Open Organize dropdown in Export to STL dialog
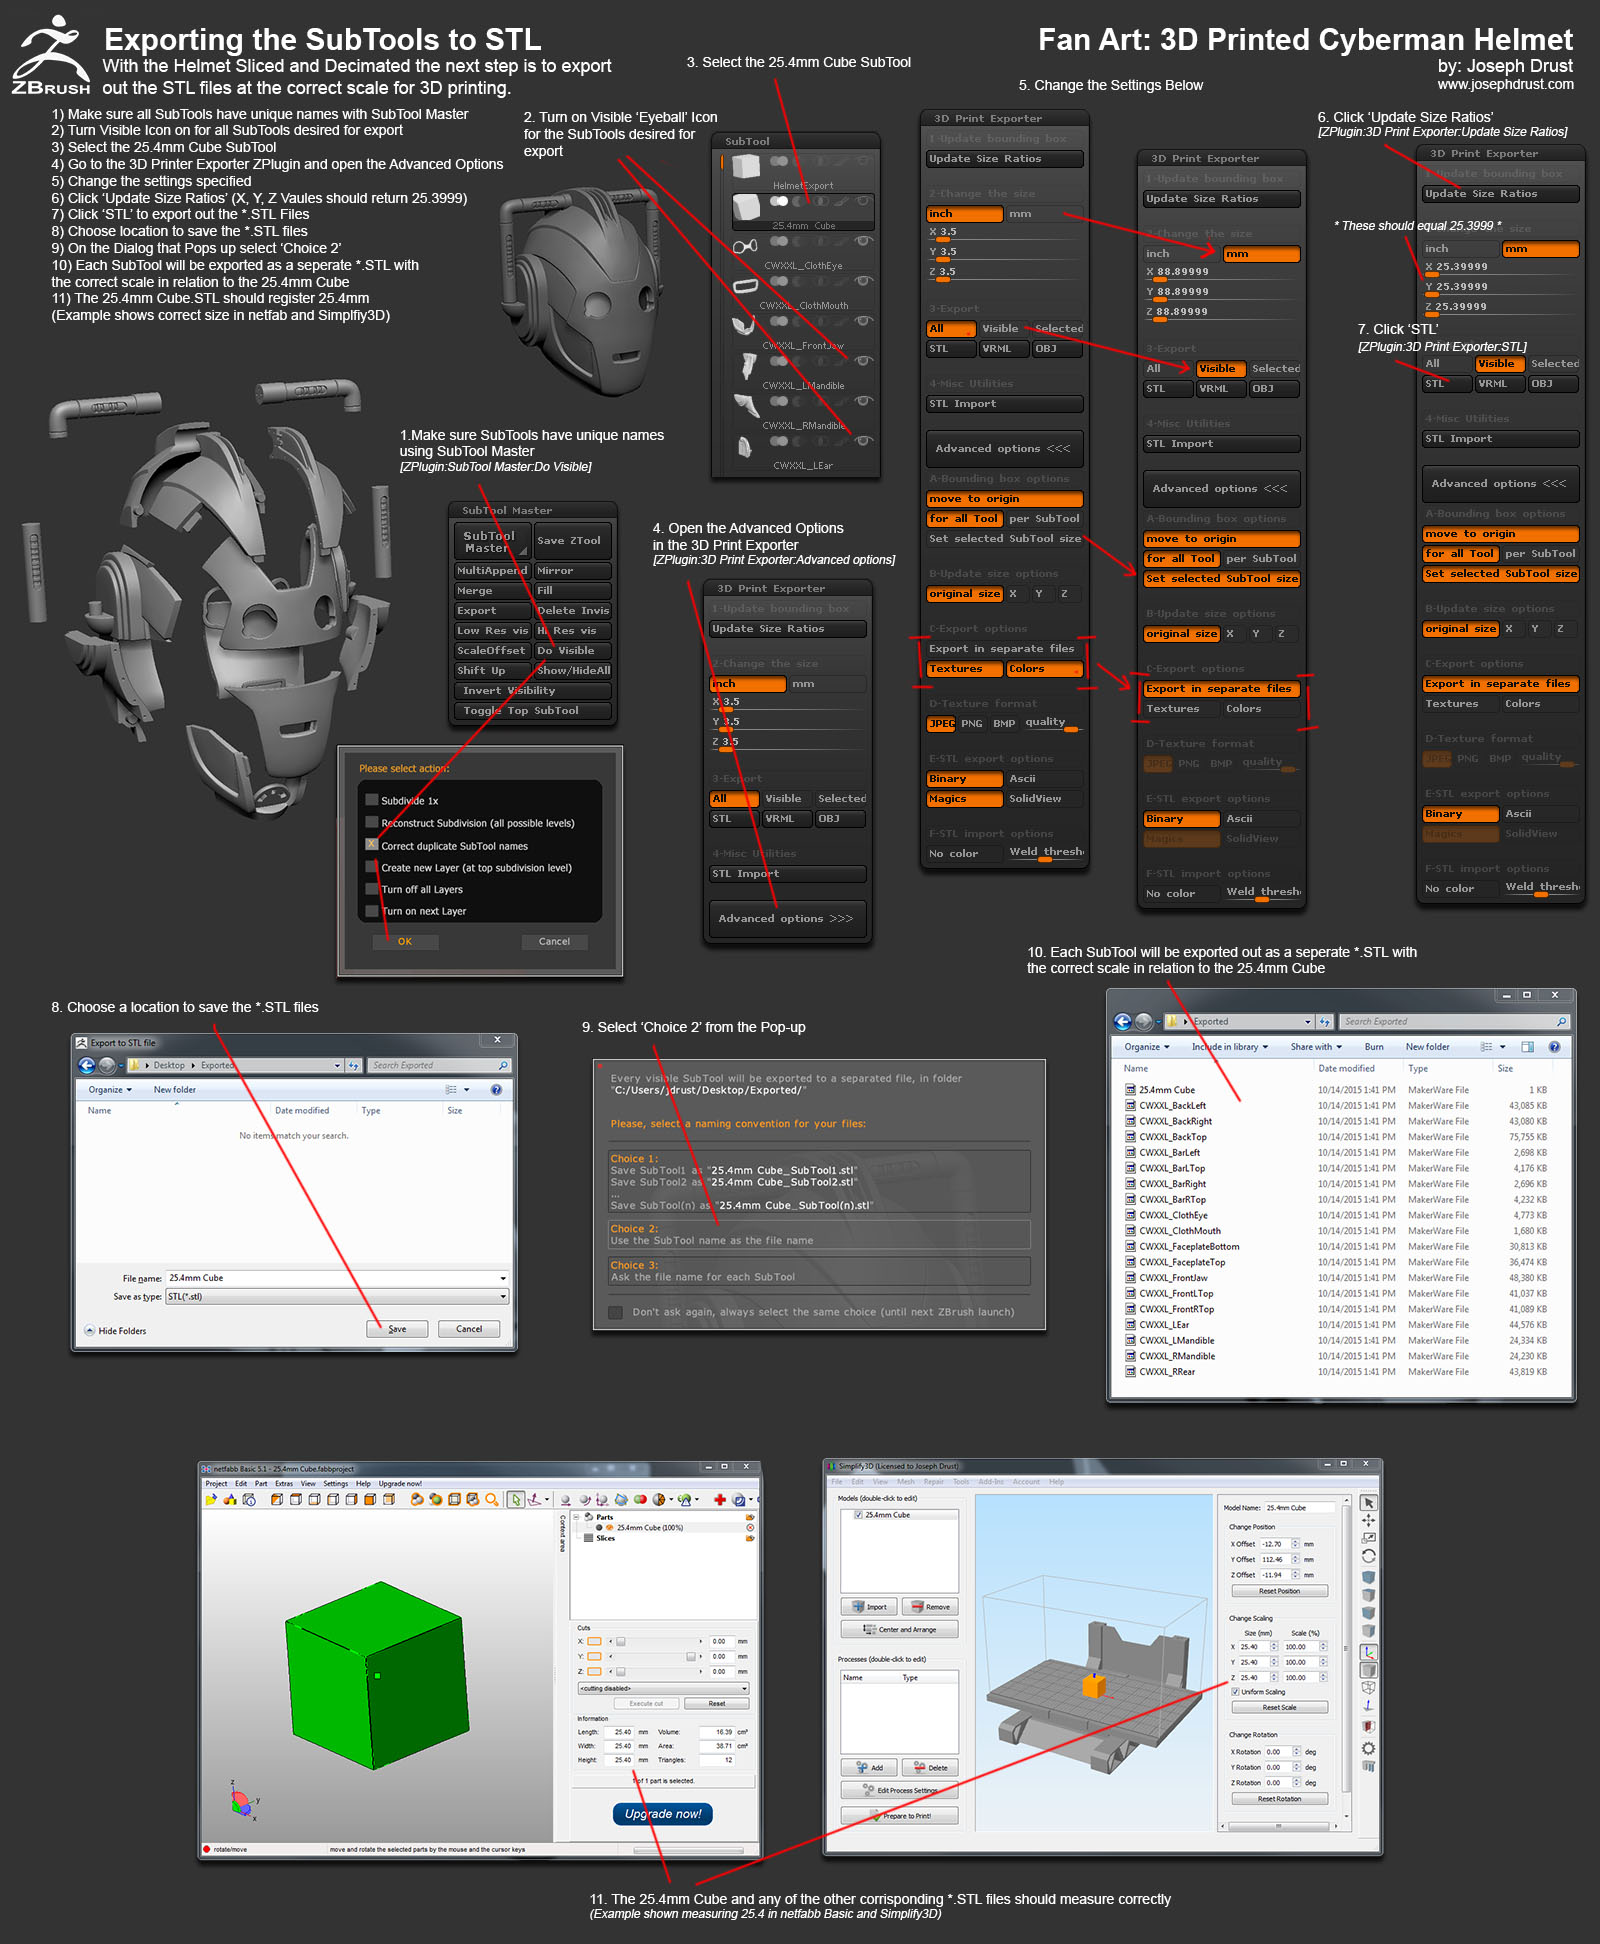The width and height of the screenshot is (1600, 1944). coord(110,1090)
